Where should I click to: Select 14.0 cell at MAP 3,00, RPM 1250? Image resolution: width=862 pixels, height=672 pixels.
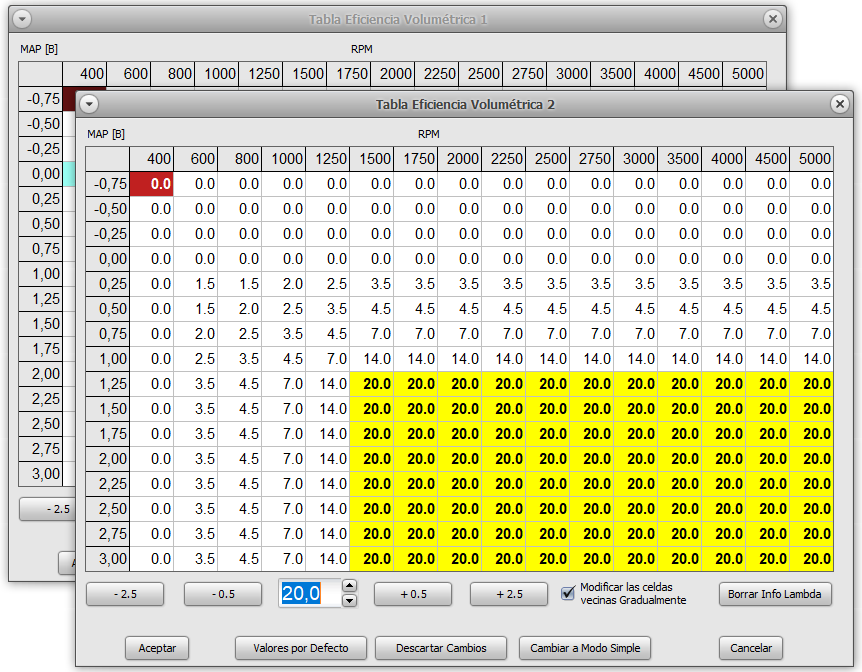328,559
